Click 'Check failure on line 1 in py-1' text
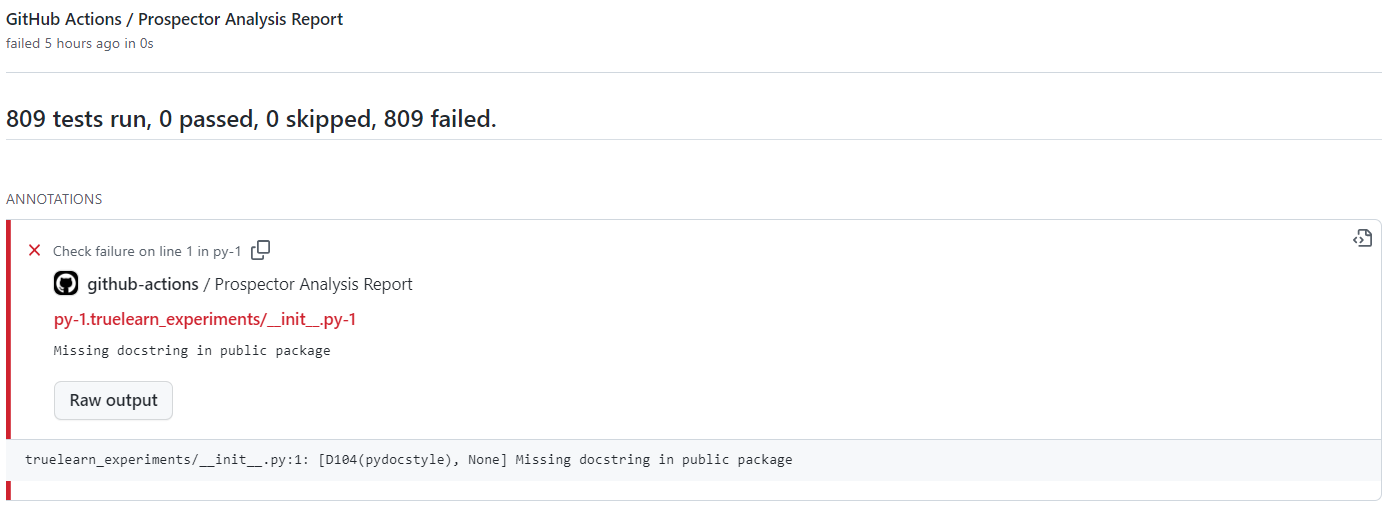 click(147, 251)
